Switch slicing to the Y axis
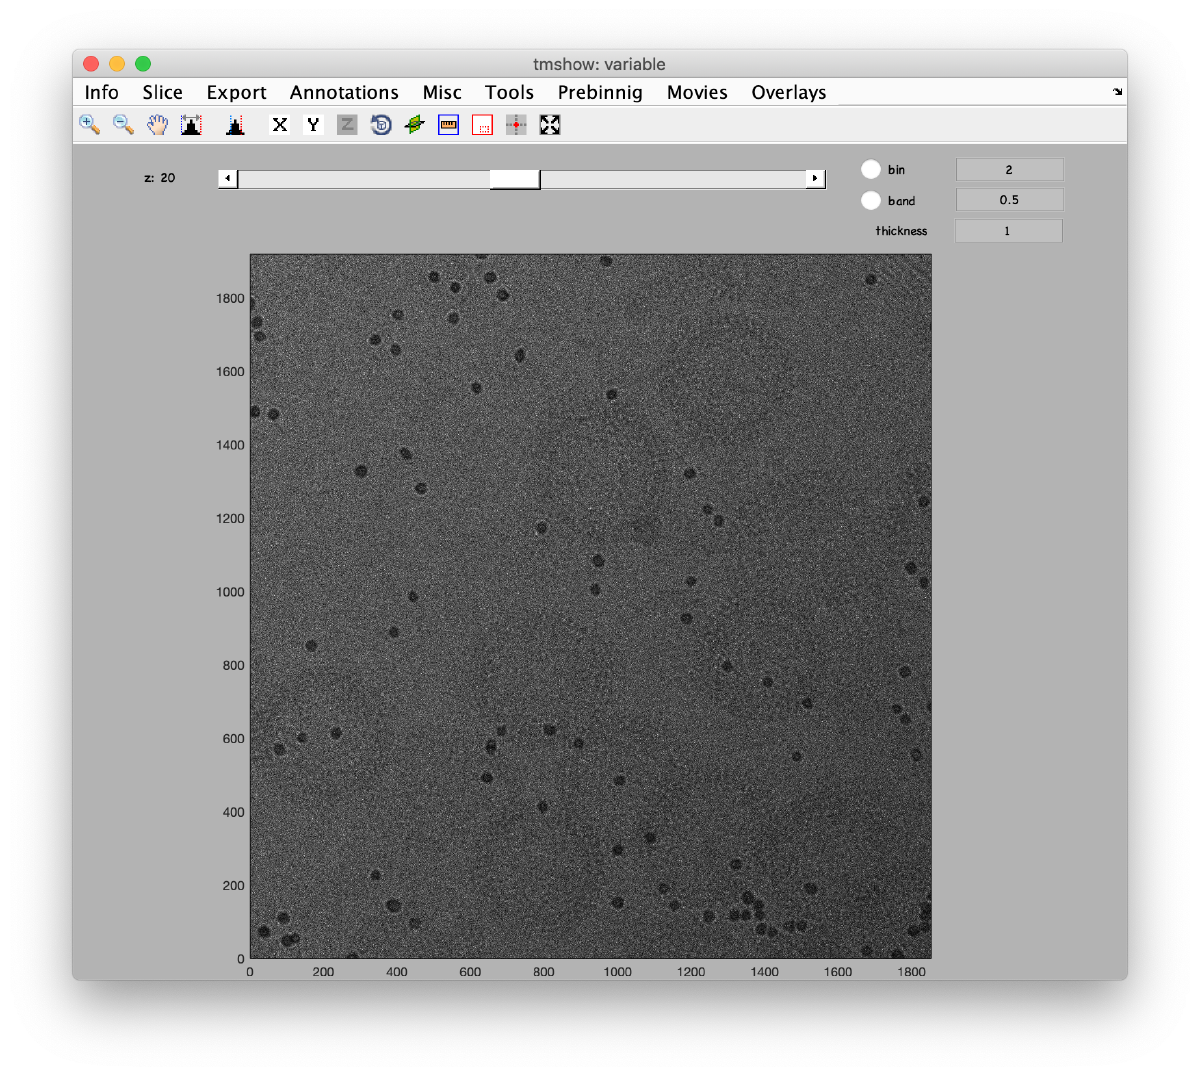Image resolution: width=1200 pixels, height=1076 pixels. click(313, 124)
